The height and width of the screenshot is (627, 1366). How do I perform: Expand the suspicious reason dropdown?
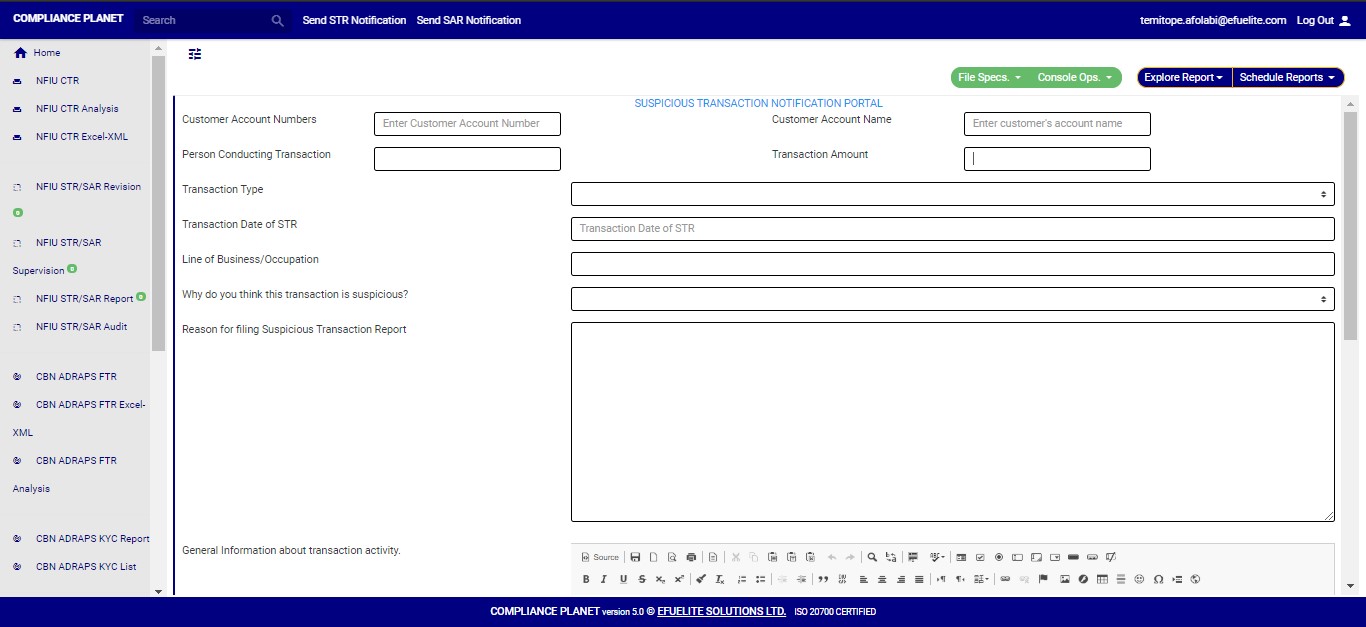pyautogui.click(x=952, y=299)
